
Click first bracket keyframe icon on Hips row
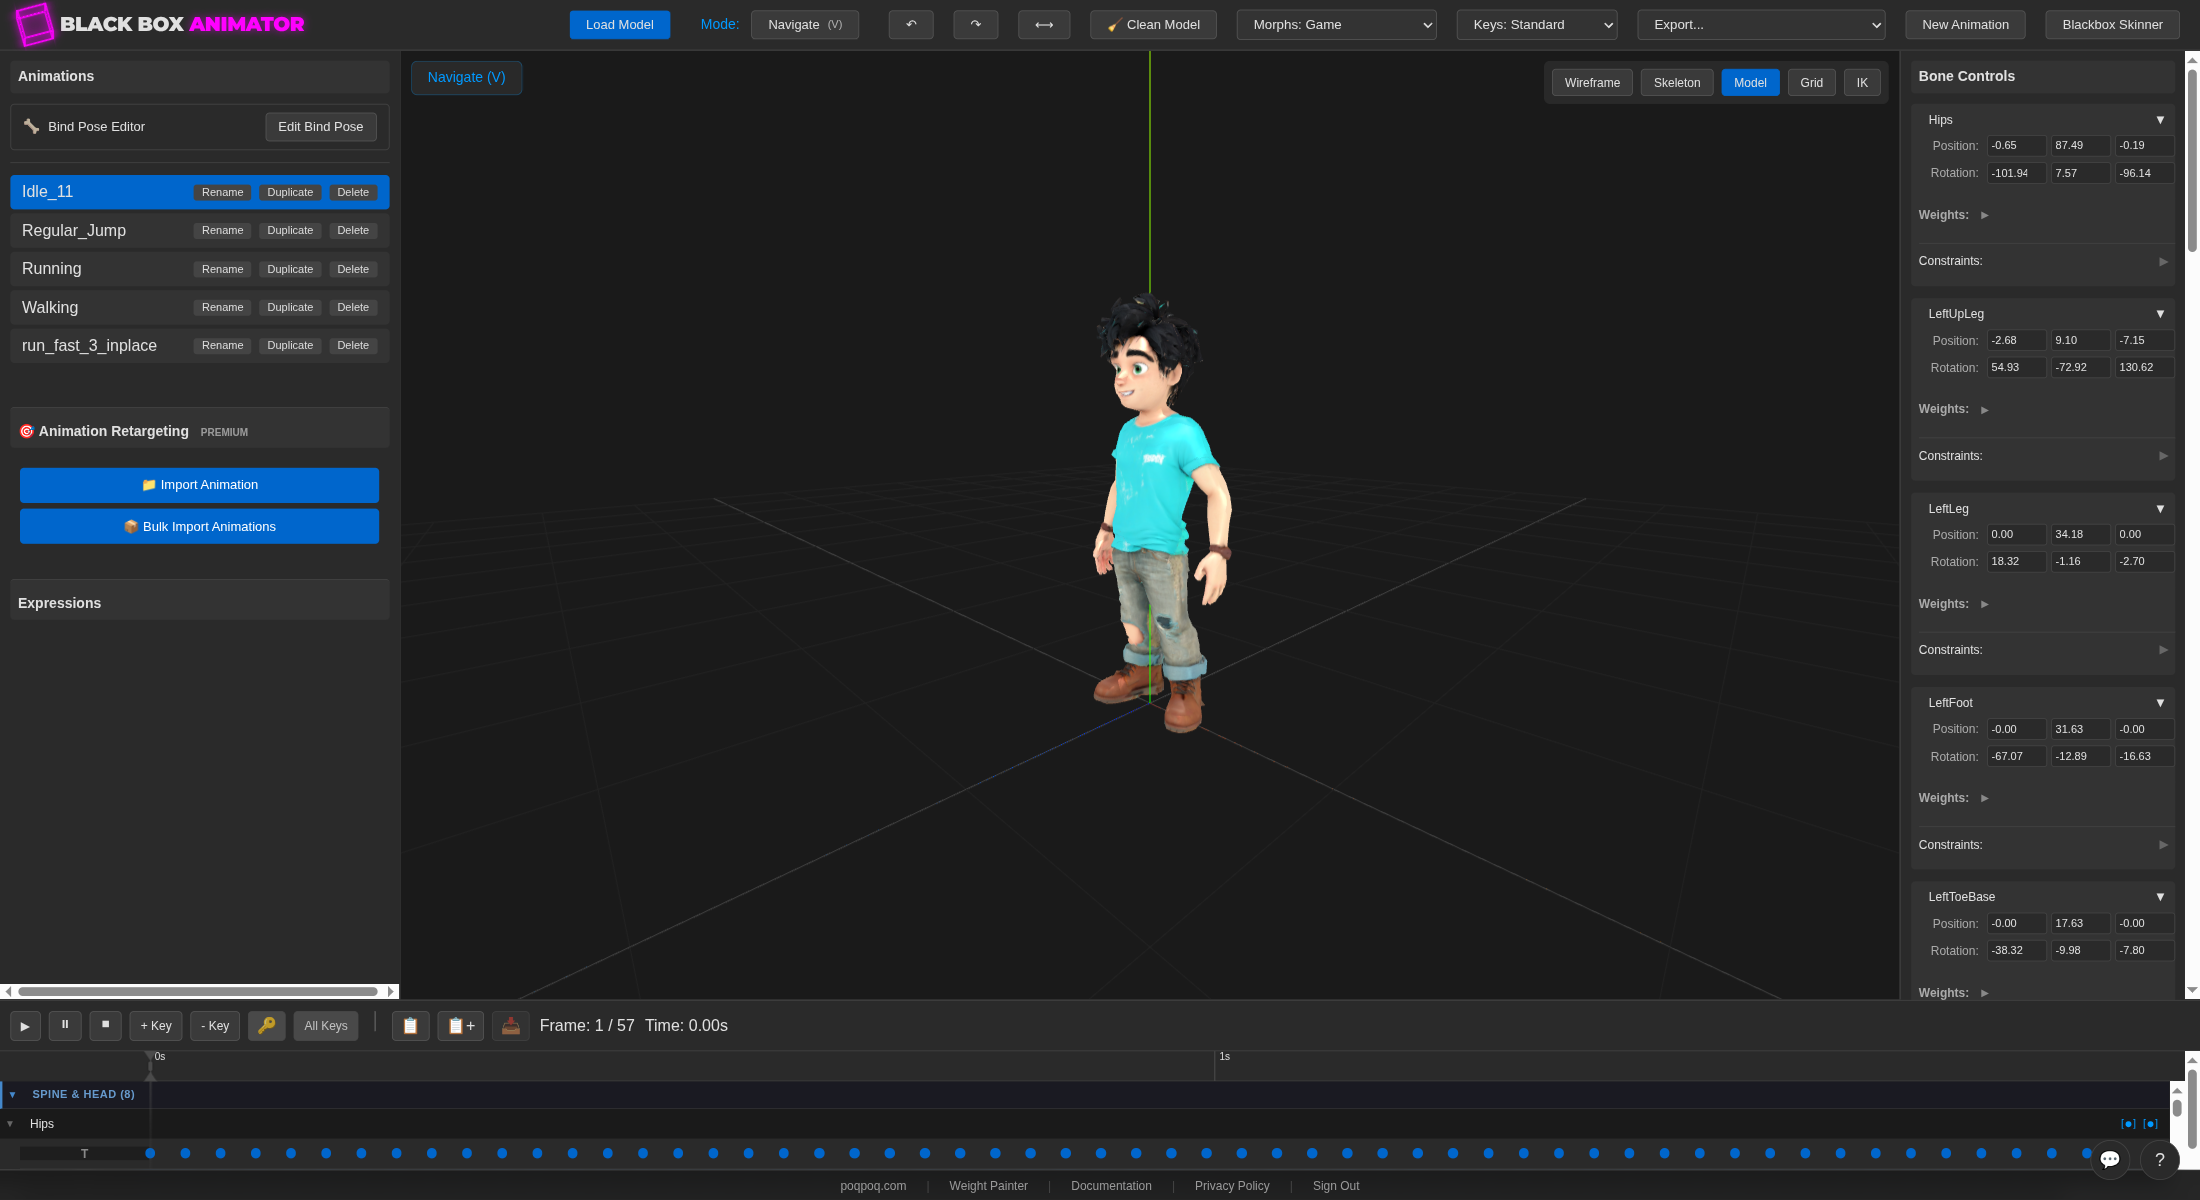click(2128, 1124)
